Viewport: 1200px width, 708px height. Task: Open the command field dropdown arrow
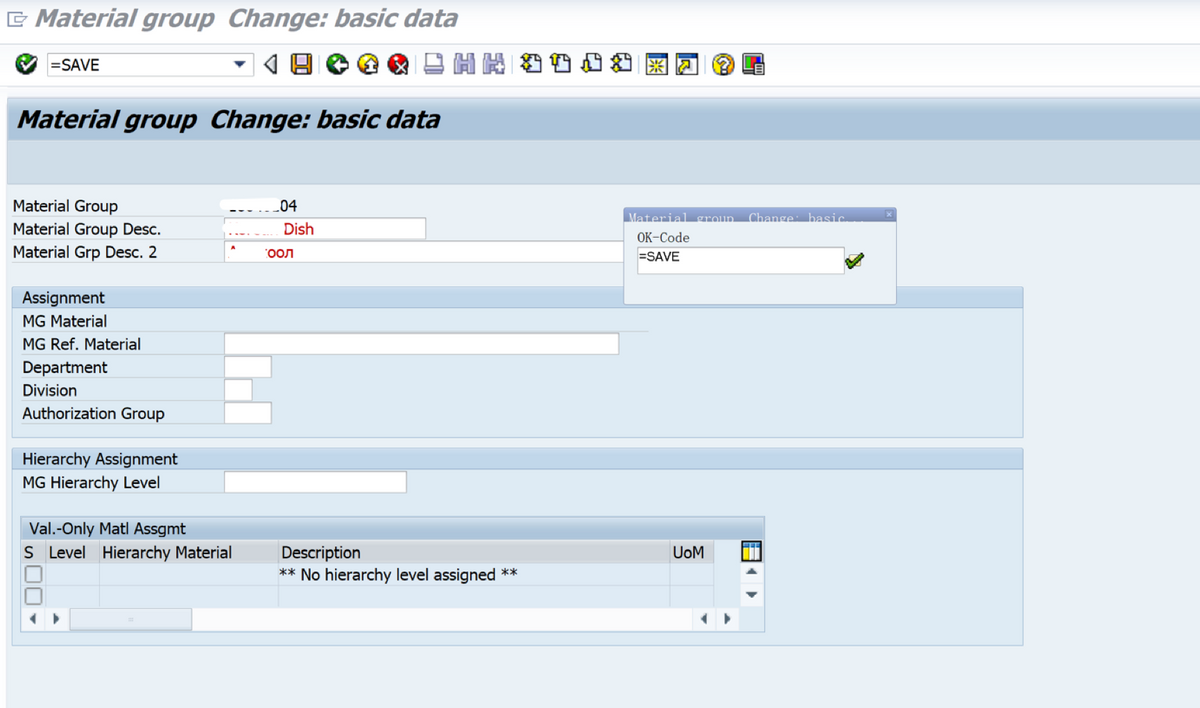pos(240,63)
